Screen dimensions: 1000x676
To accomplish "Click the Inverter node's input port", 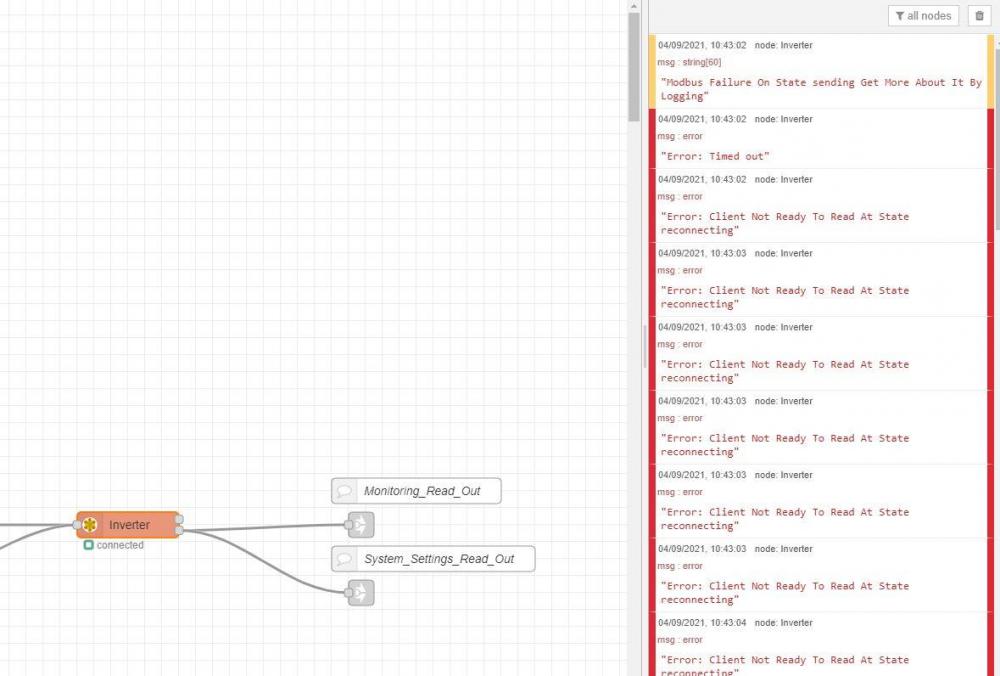I will [x=77, y=525].
